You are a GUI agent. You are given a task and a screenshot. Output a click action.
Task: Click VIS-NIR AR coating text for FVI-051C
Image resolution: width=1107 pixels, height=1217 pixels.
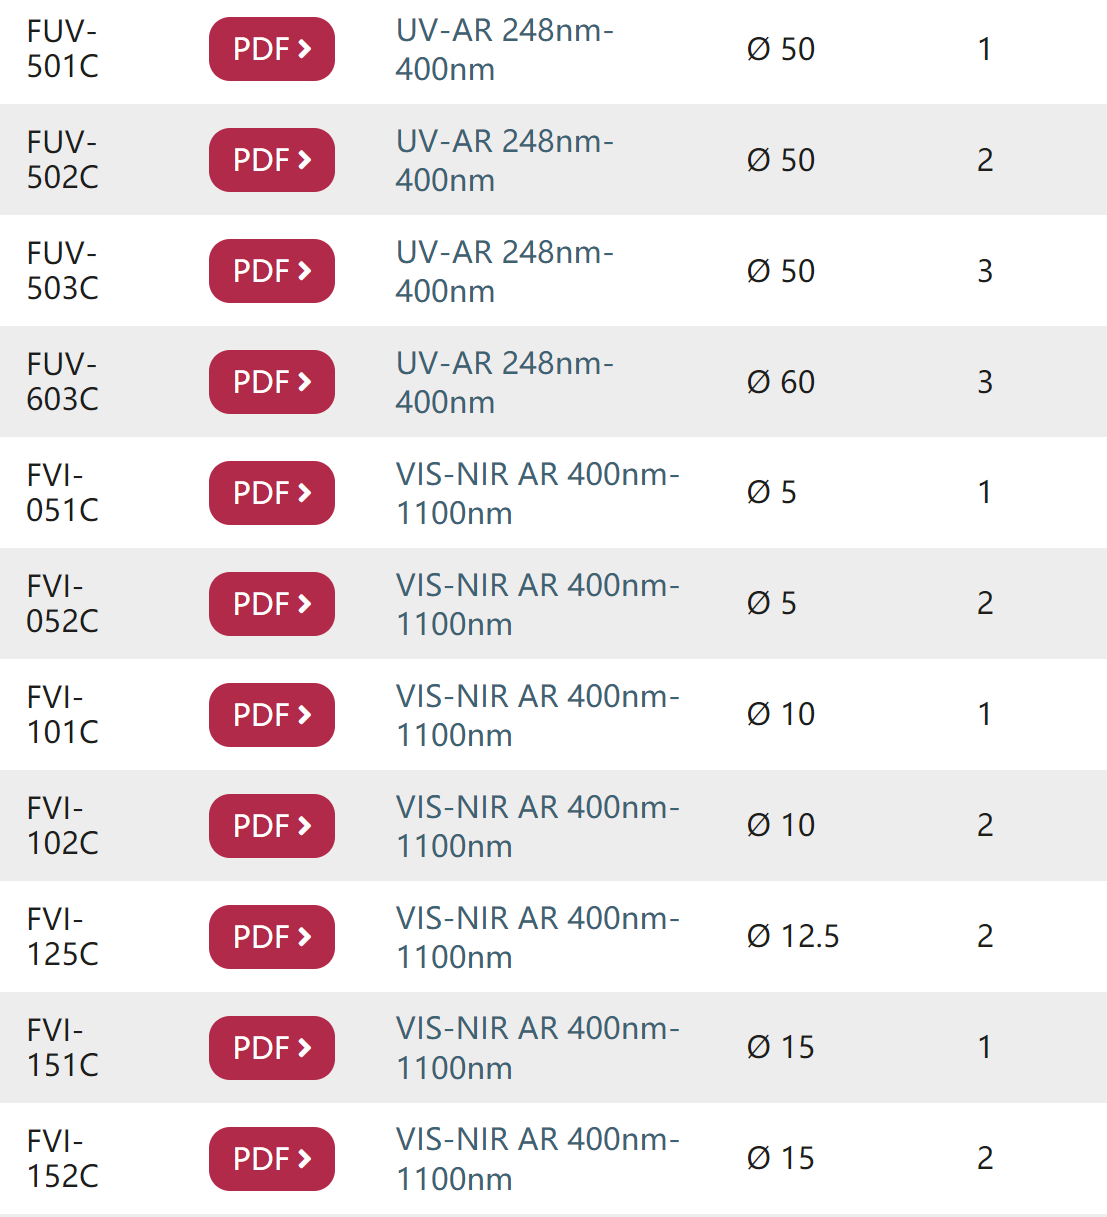click(x=538, y=493)
